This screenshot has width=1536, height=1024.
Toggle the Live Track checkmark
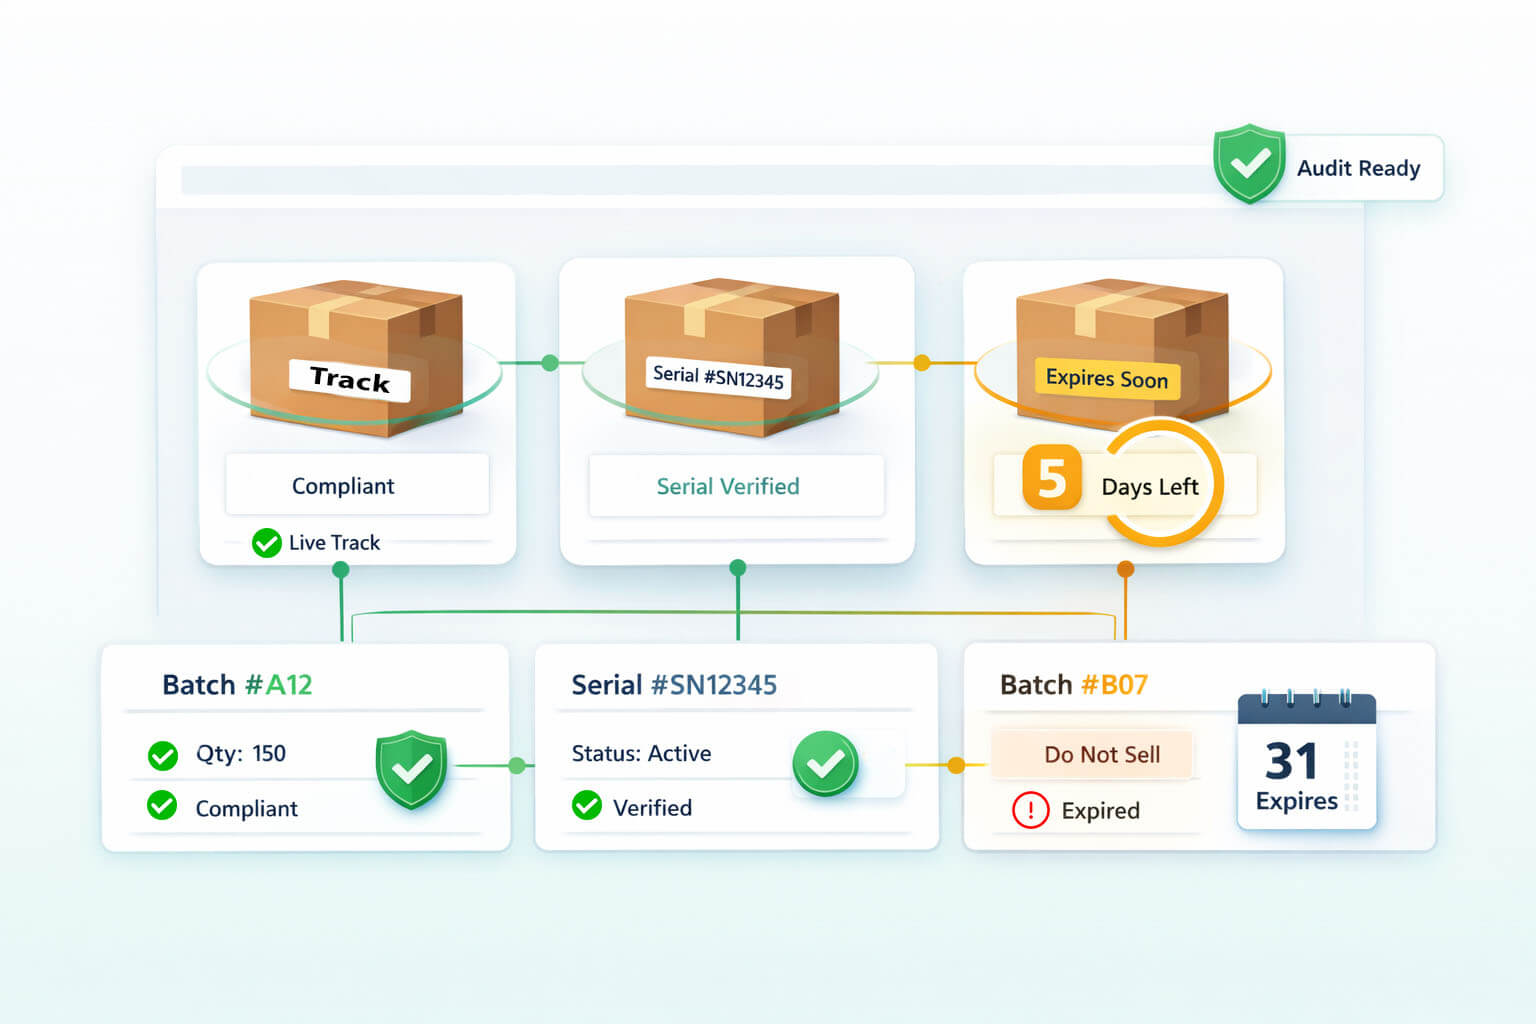pos(266,543)
